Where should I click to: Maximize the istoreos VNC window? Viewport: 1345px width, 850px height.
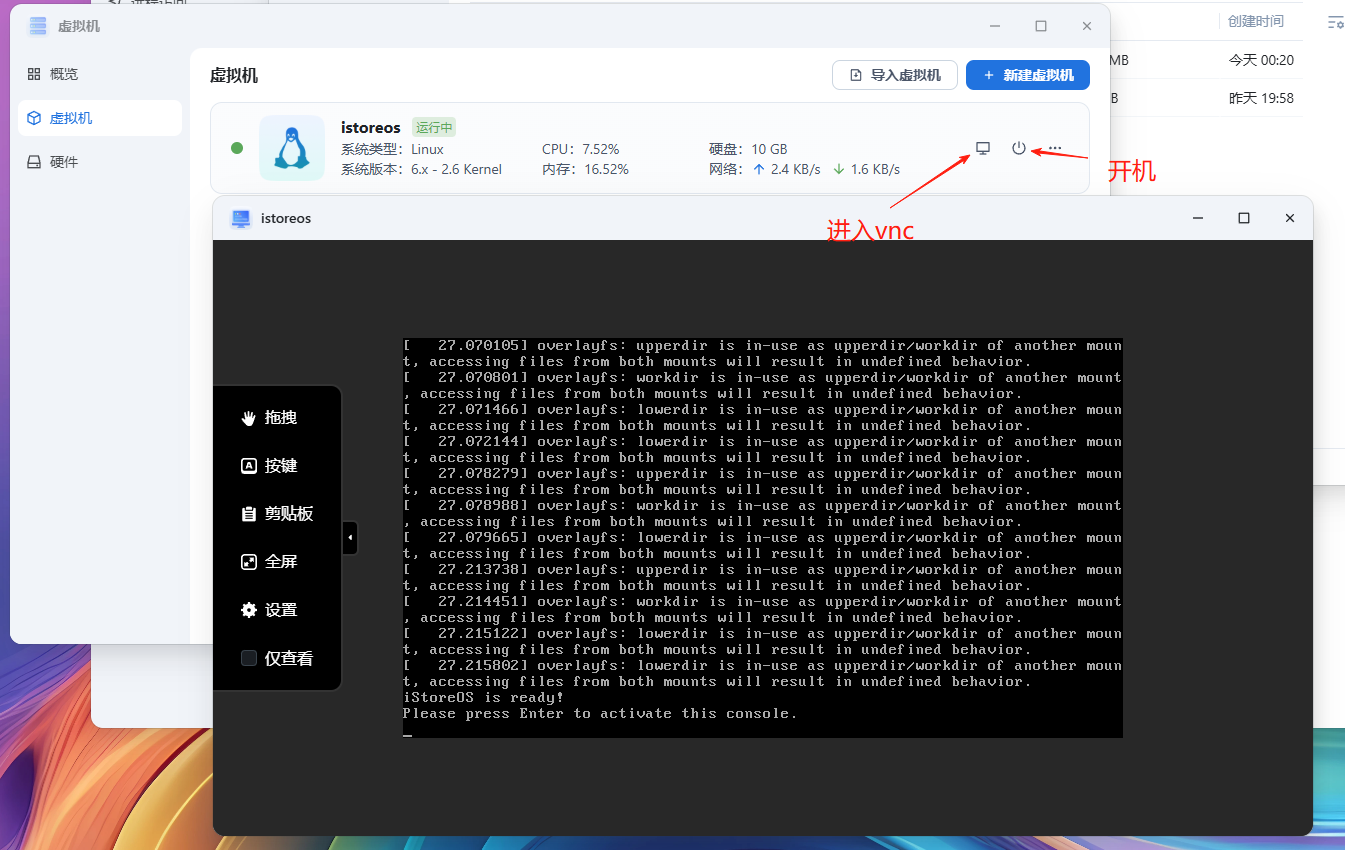coord(1243,218)
